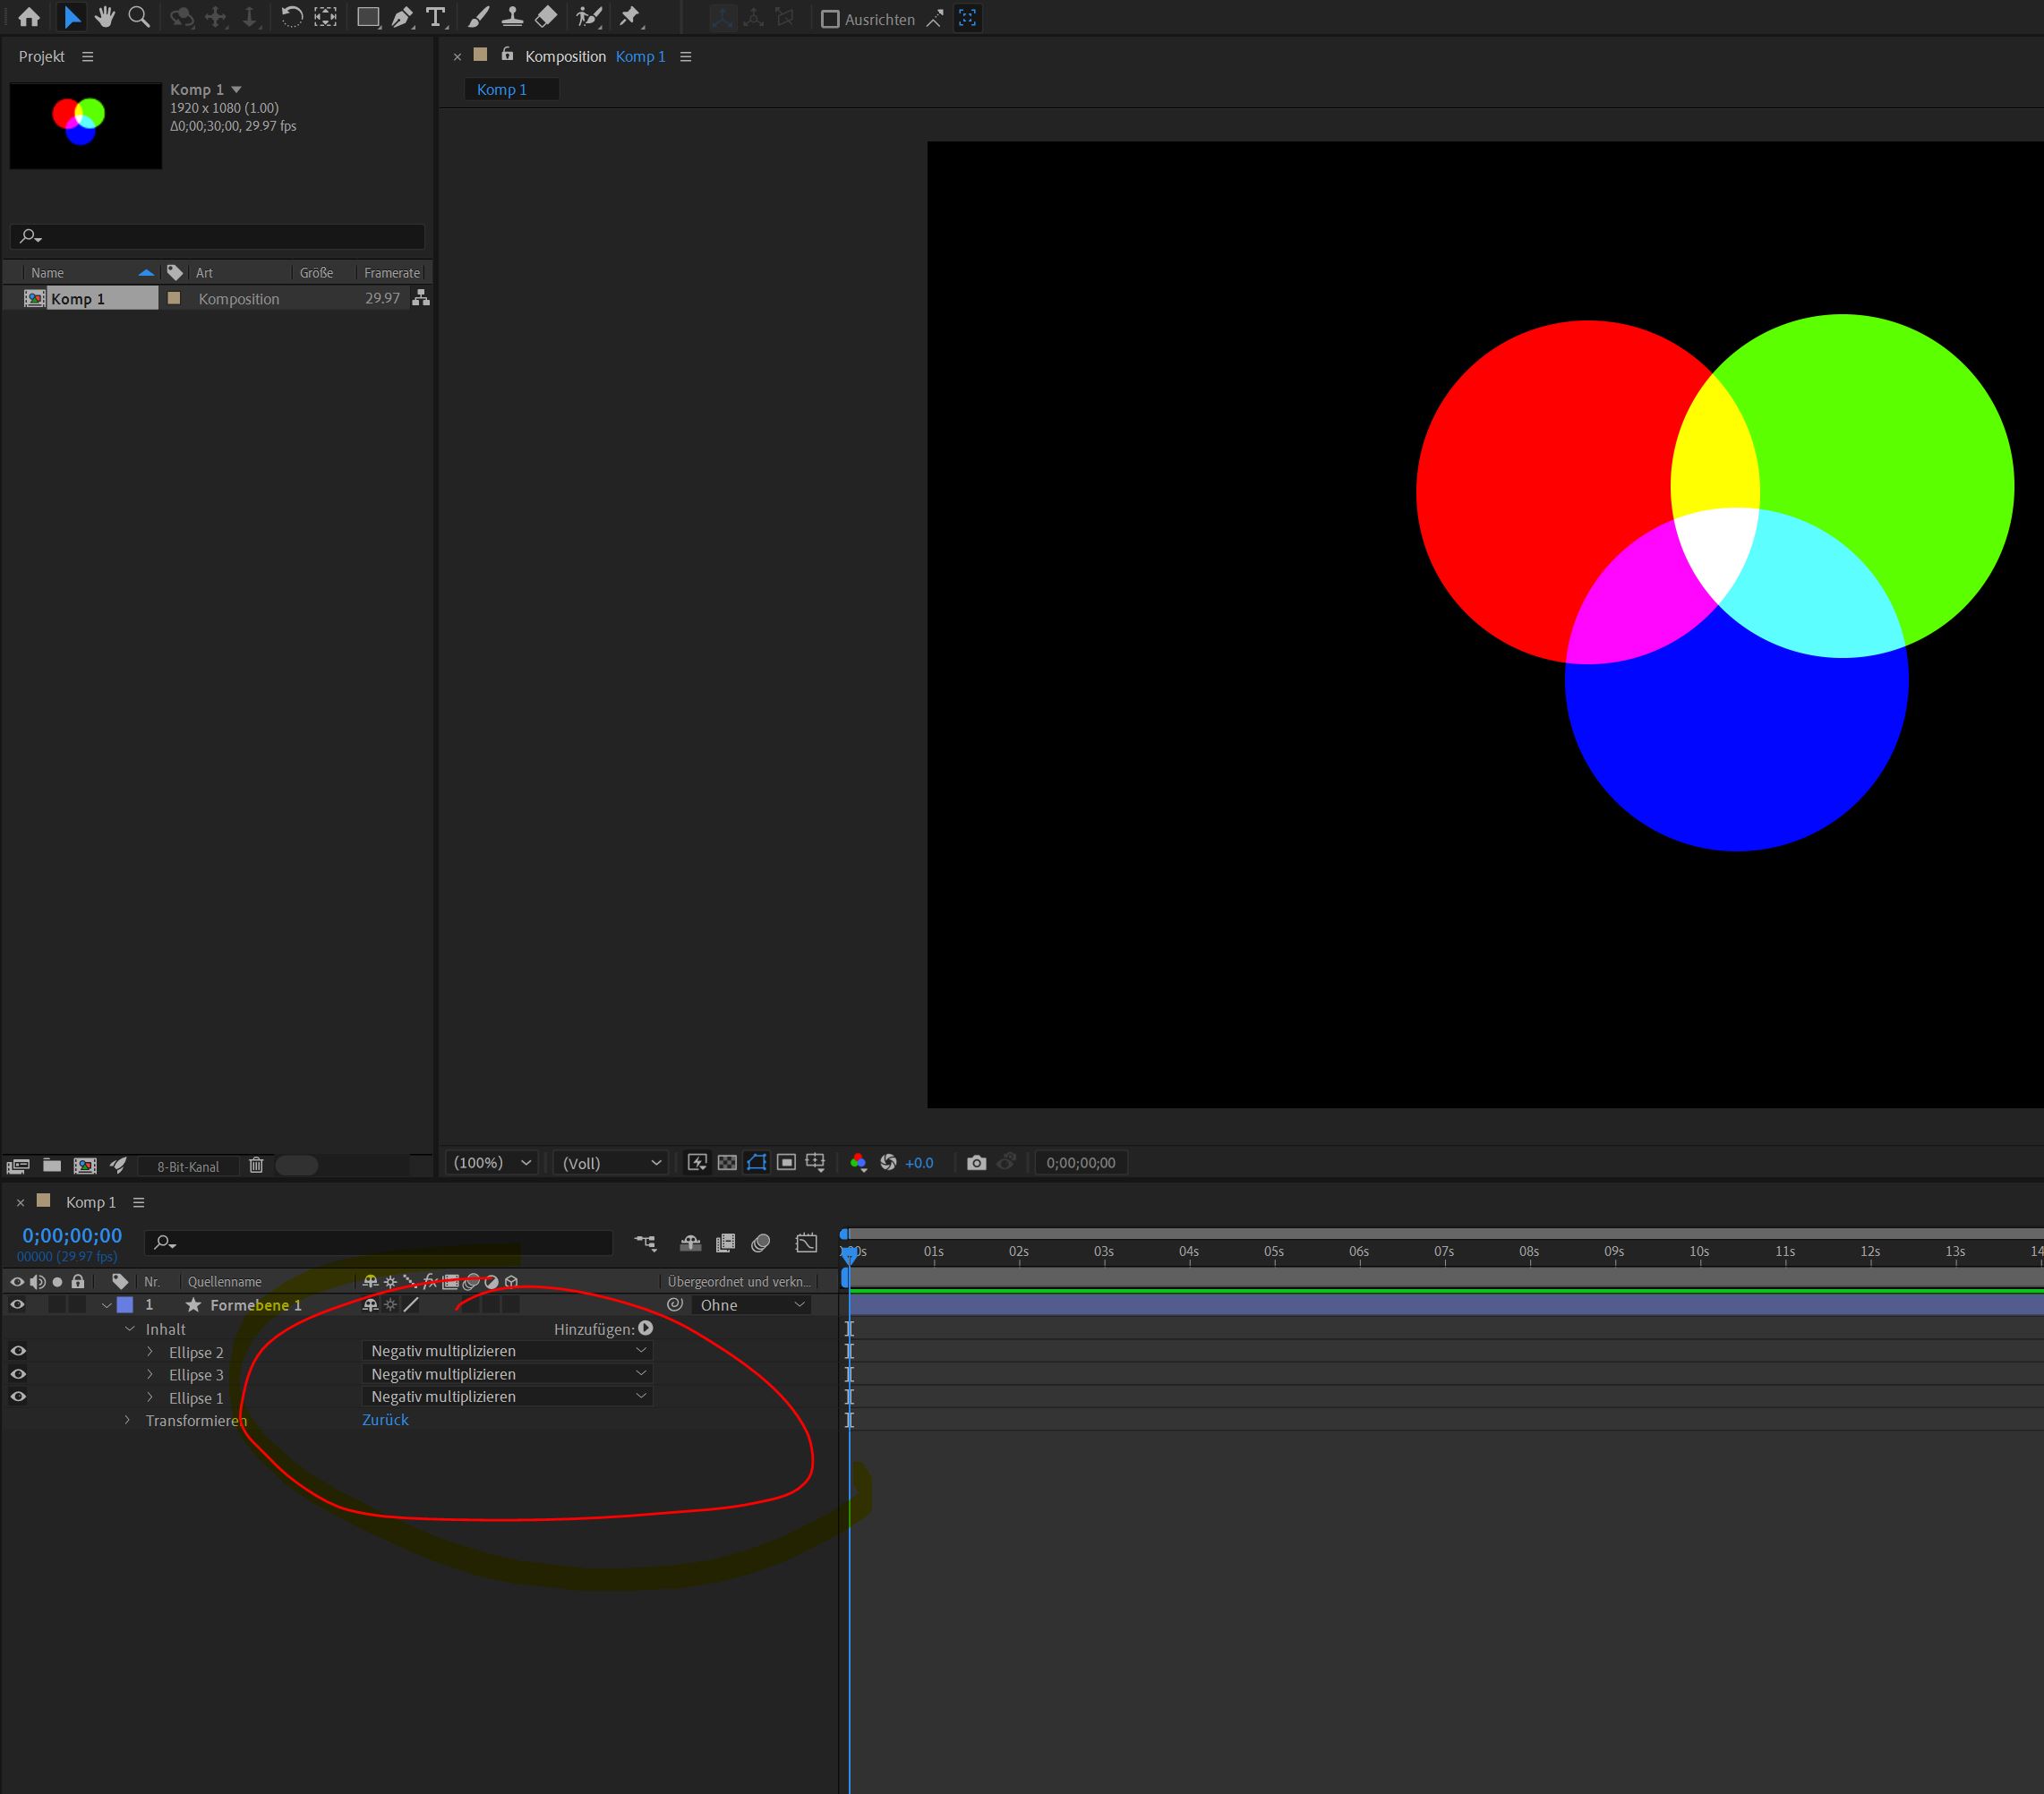
Task: Open Ellipse 3 blend mode dropdown
Action: tap(507, 1374)
